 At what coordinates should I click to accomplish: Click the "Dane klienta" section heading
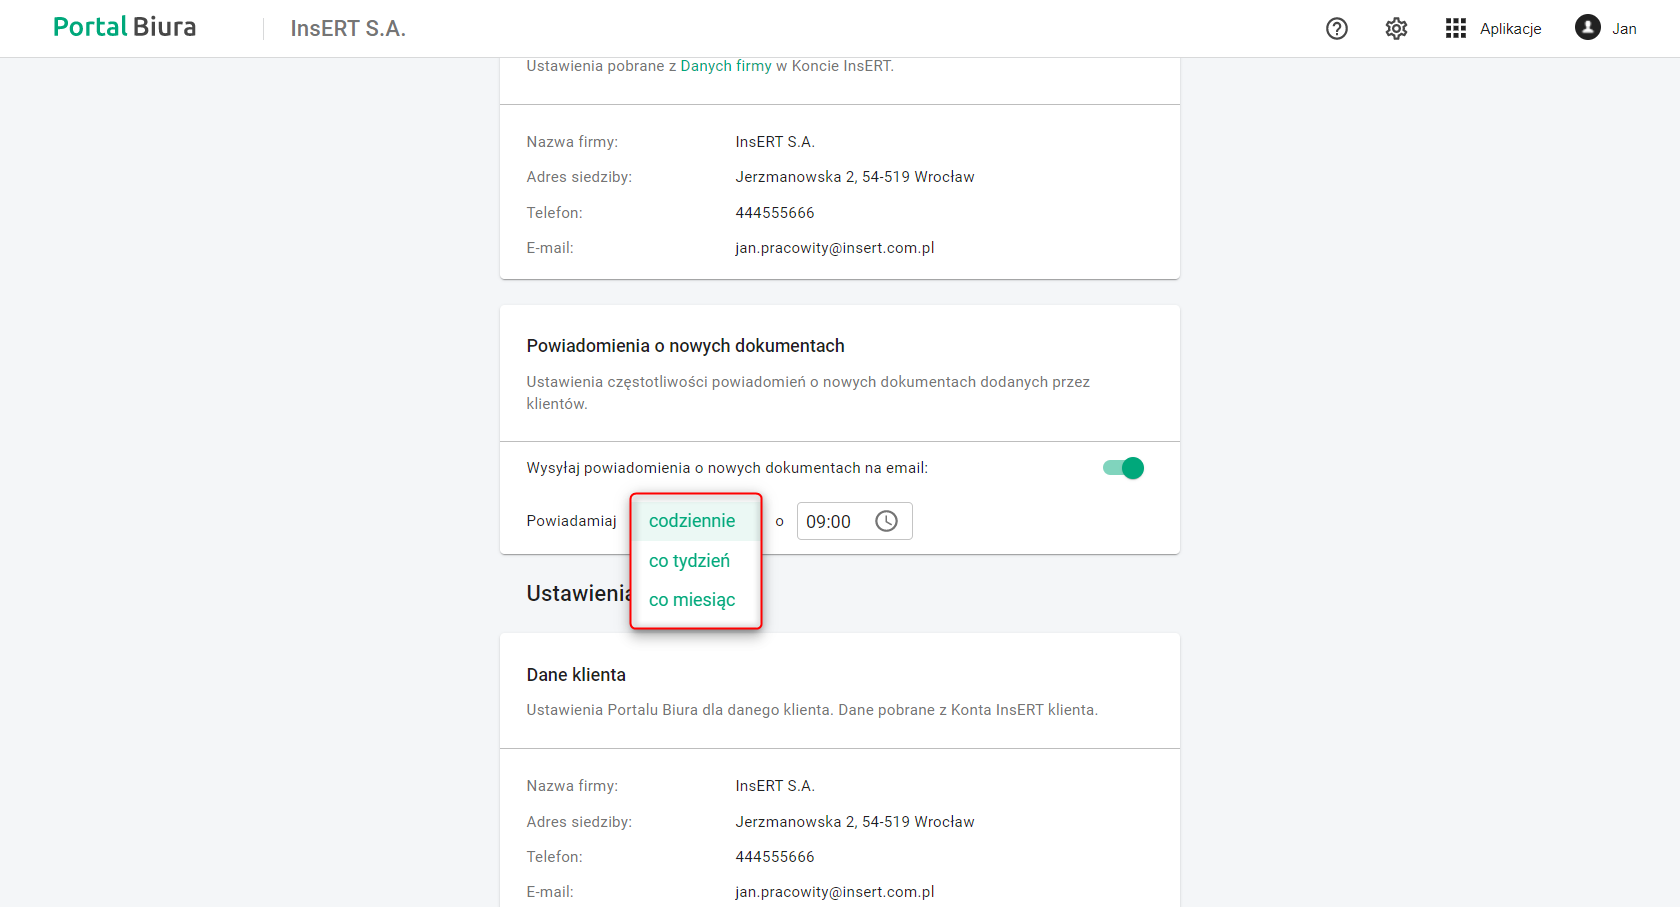pyautogui.click(x=576, y=675)
